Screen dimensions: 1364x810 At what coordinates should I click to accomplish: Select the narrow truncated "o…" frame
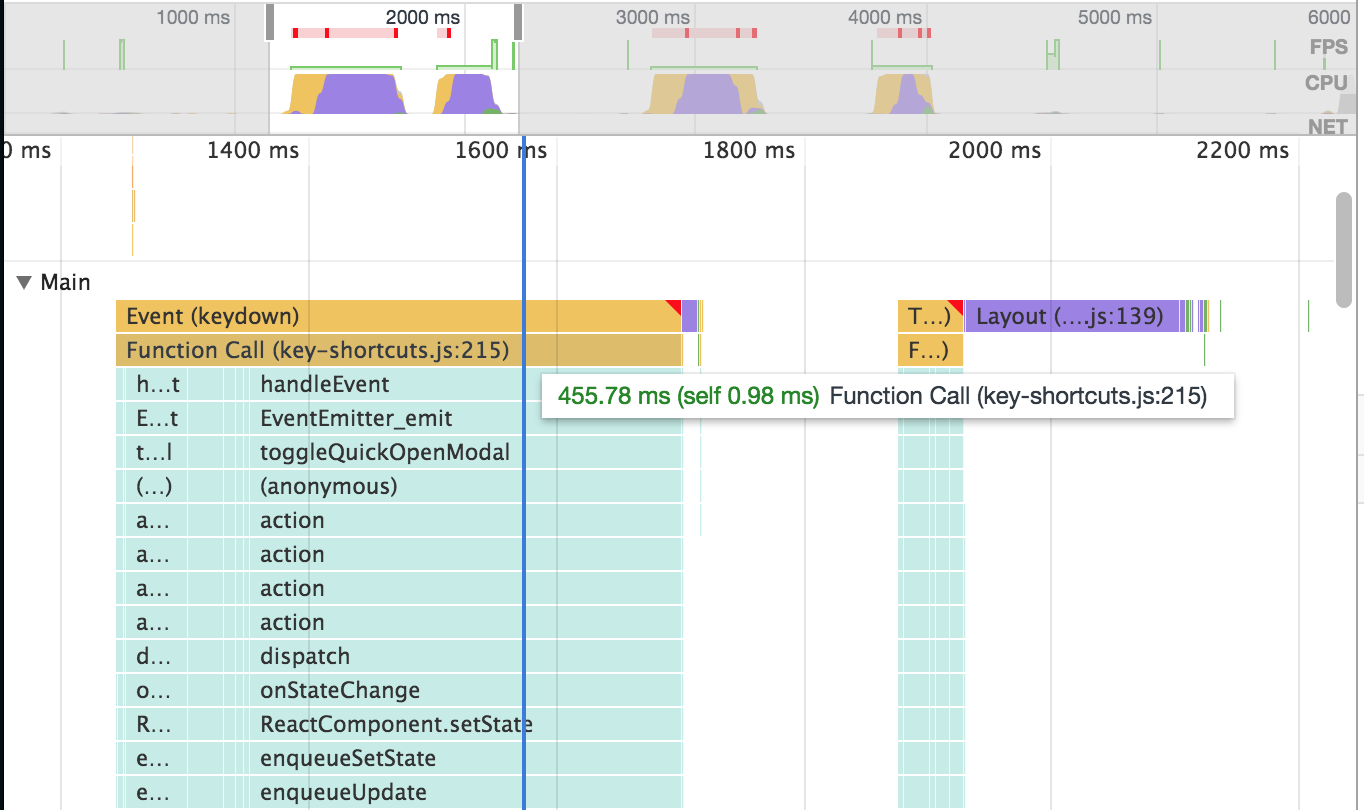tap(158, 690)
